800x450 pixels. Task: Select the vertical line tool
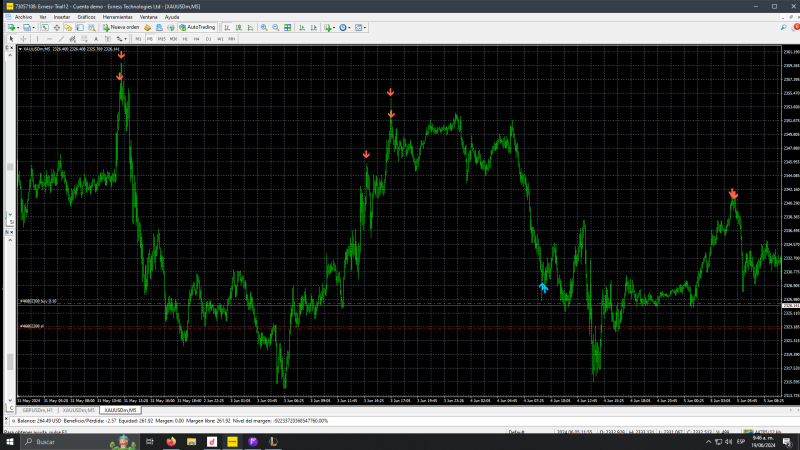[37, 39]
